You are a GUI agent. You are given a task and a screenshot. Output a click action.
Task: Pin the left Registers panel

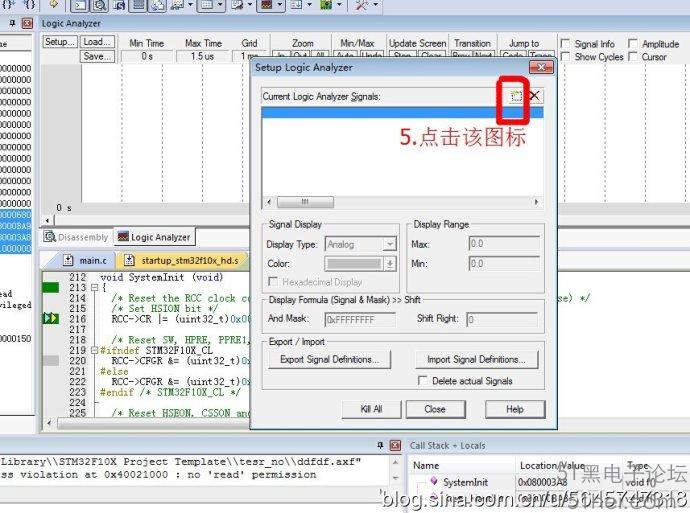[13, 23]
